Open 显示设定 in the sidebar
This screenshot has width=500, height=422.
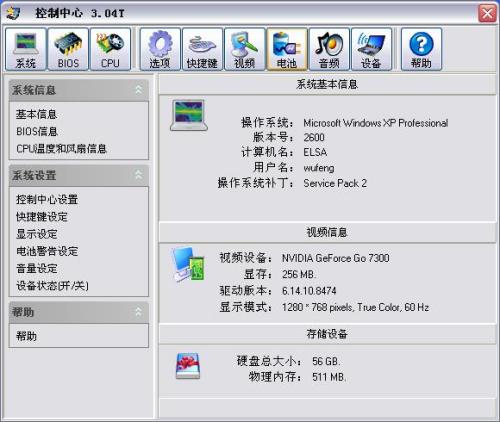coord(36,234)
